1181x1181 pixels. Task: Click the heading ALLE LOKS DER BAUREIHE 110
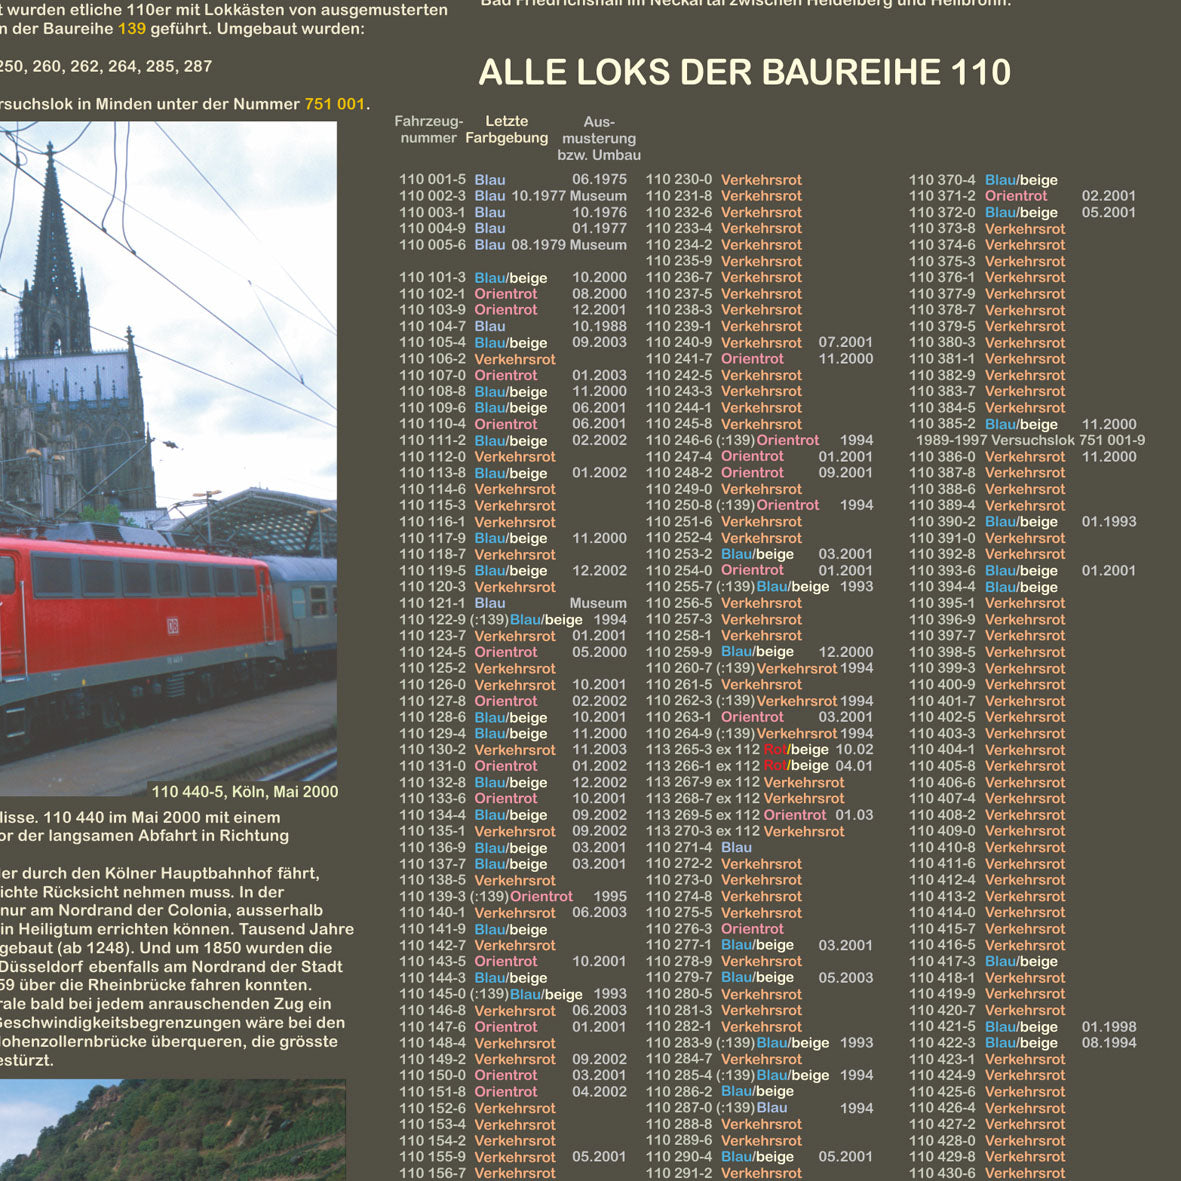tap(744, 72)
